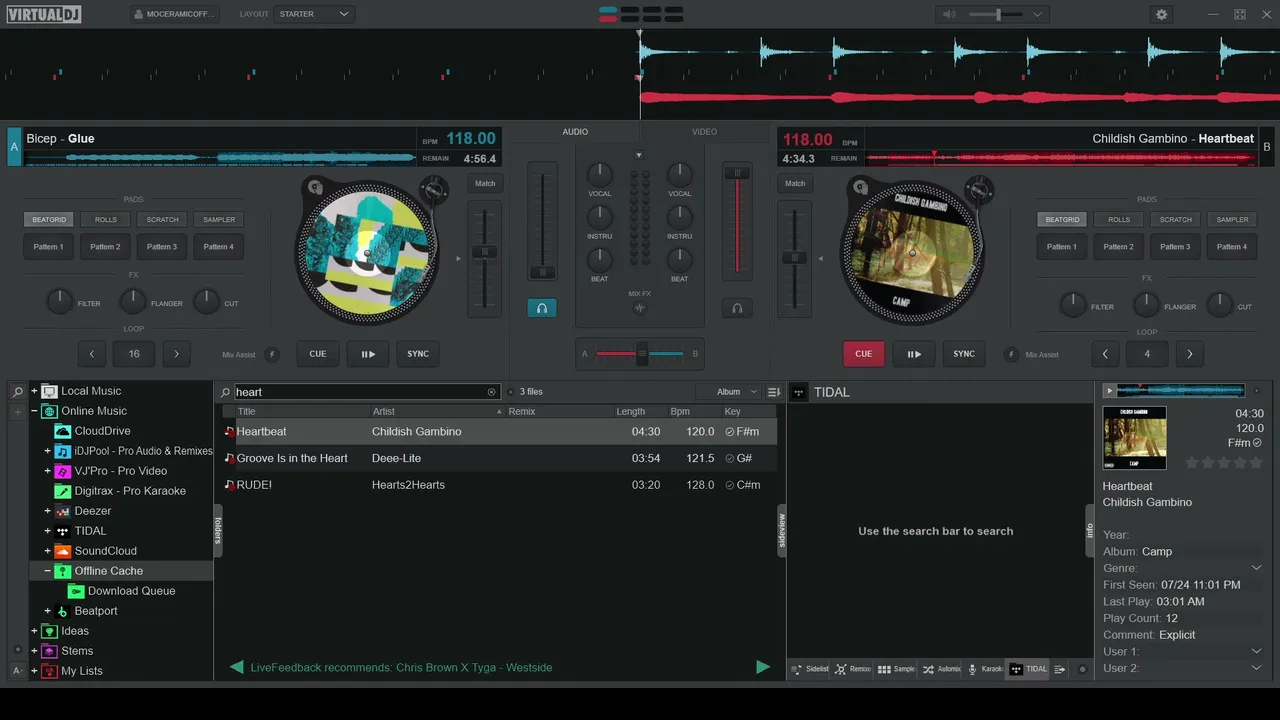Enable Mix Assist on deck A
The image size is (1280, 720).
[272, 354]
